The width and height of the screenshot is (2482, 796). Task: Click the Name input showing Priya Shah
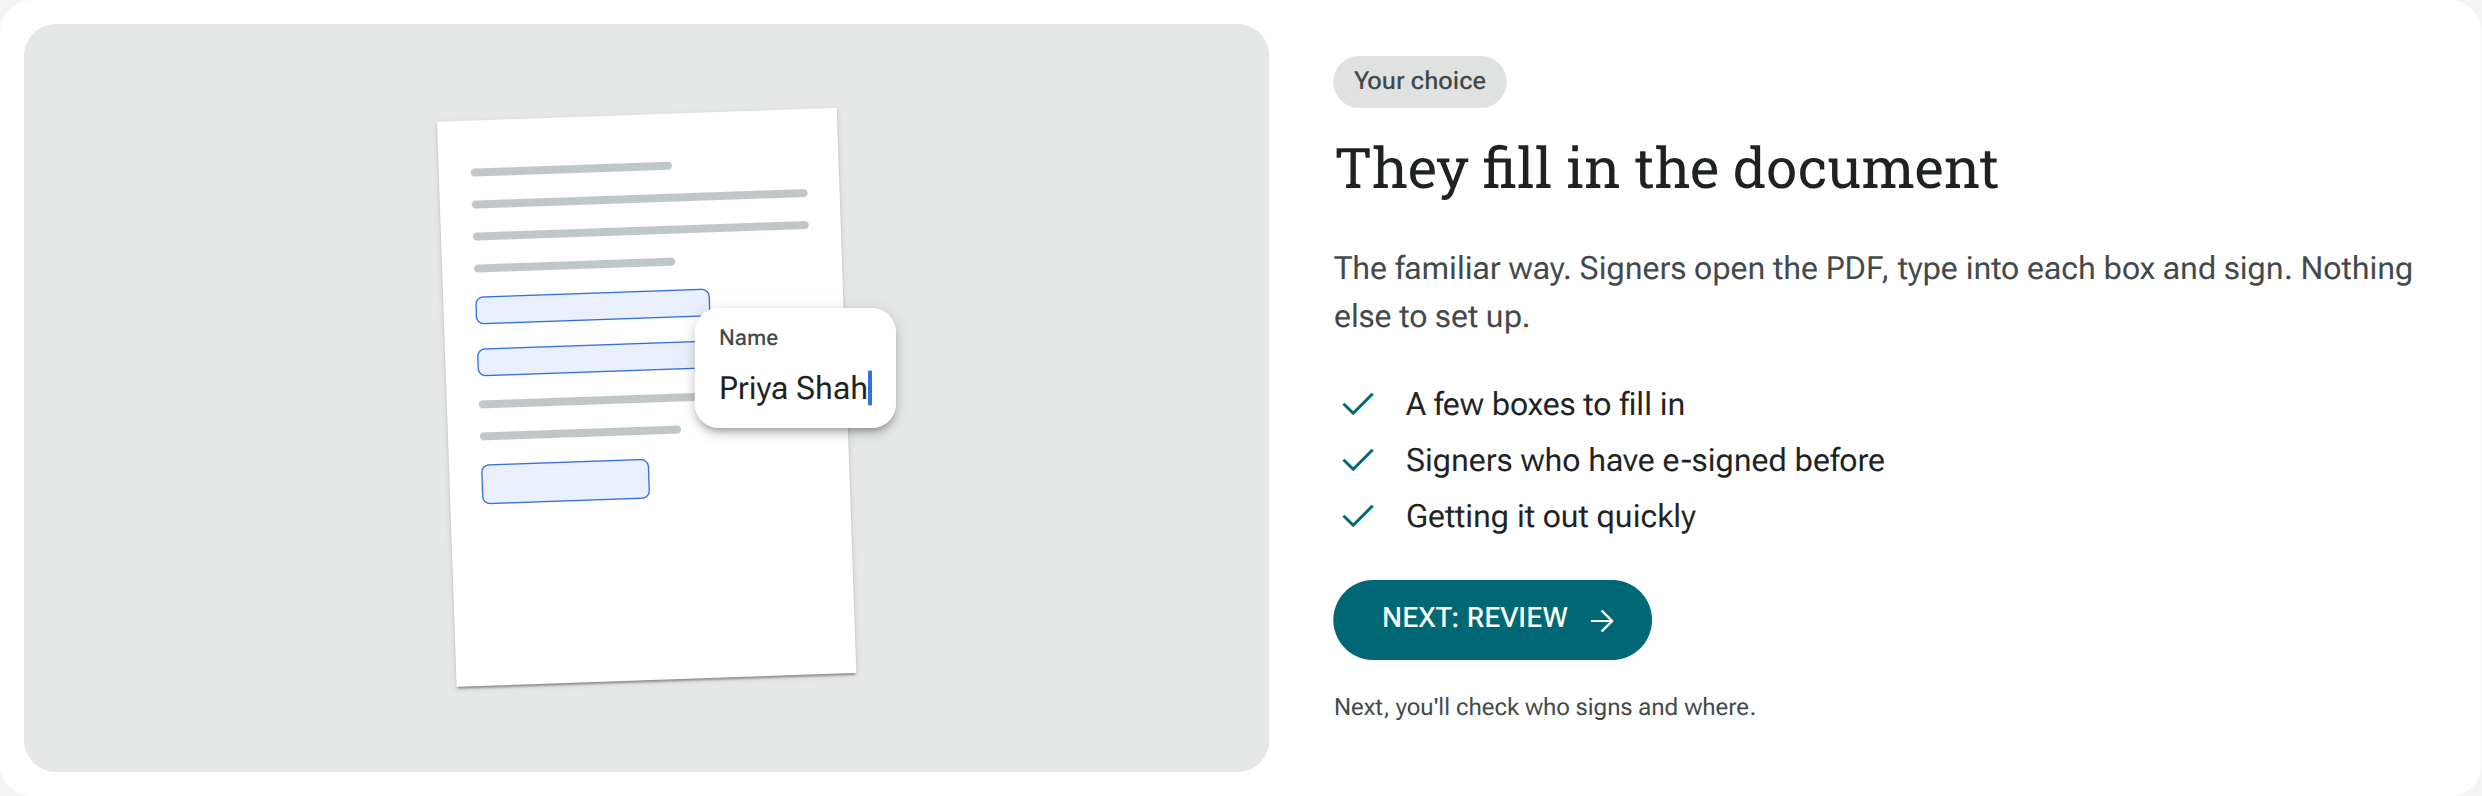click(x=795, y=388)
